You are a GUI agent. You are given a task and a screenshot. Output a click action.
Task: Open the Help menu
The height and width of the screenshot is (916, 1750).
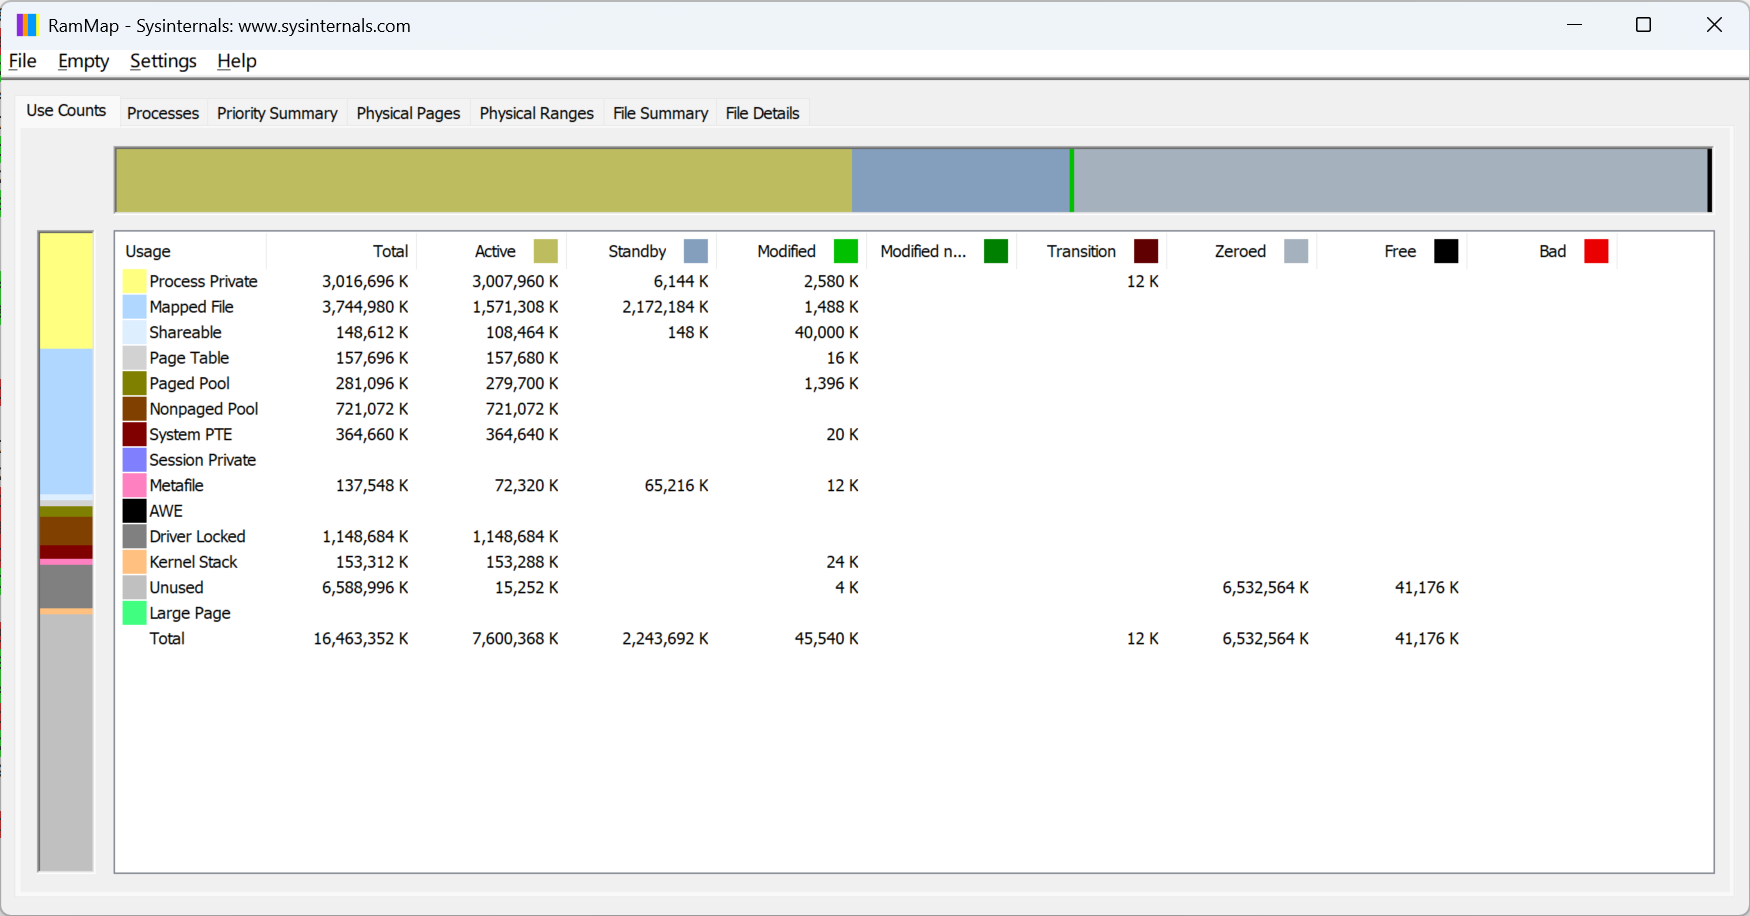237,61
